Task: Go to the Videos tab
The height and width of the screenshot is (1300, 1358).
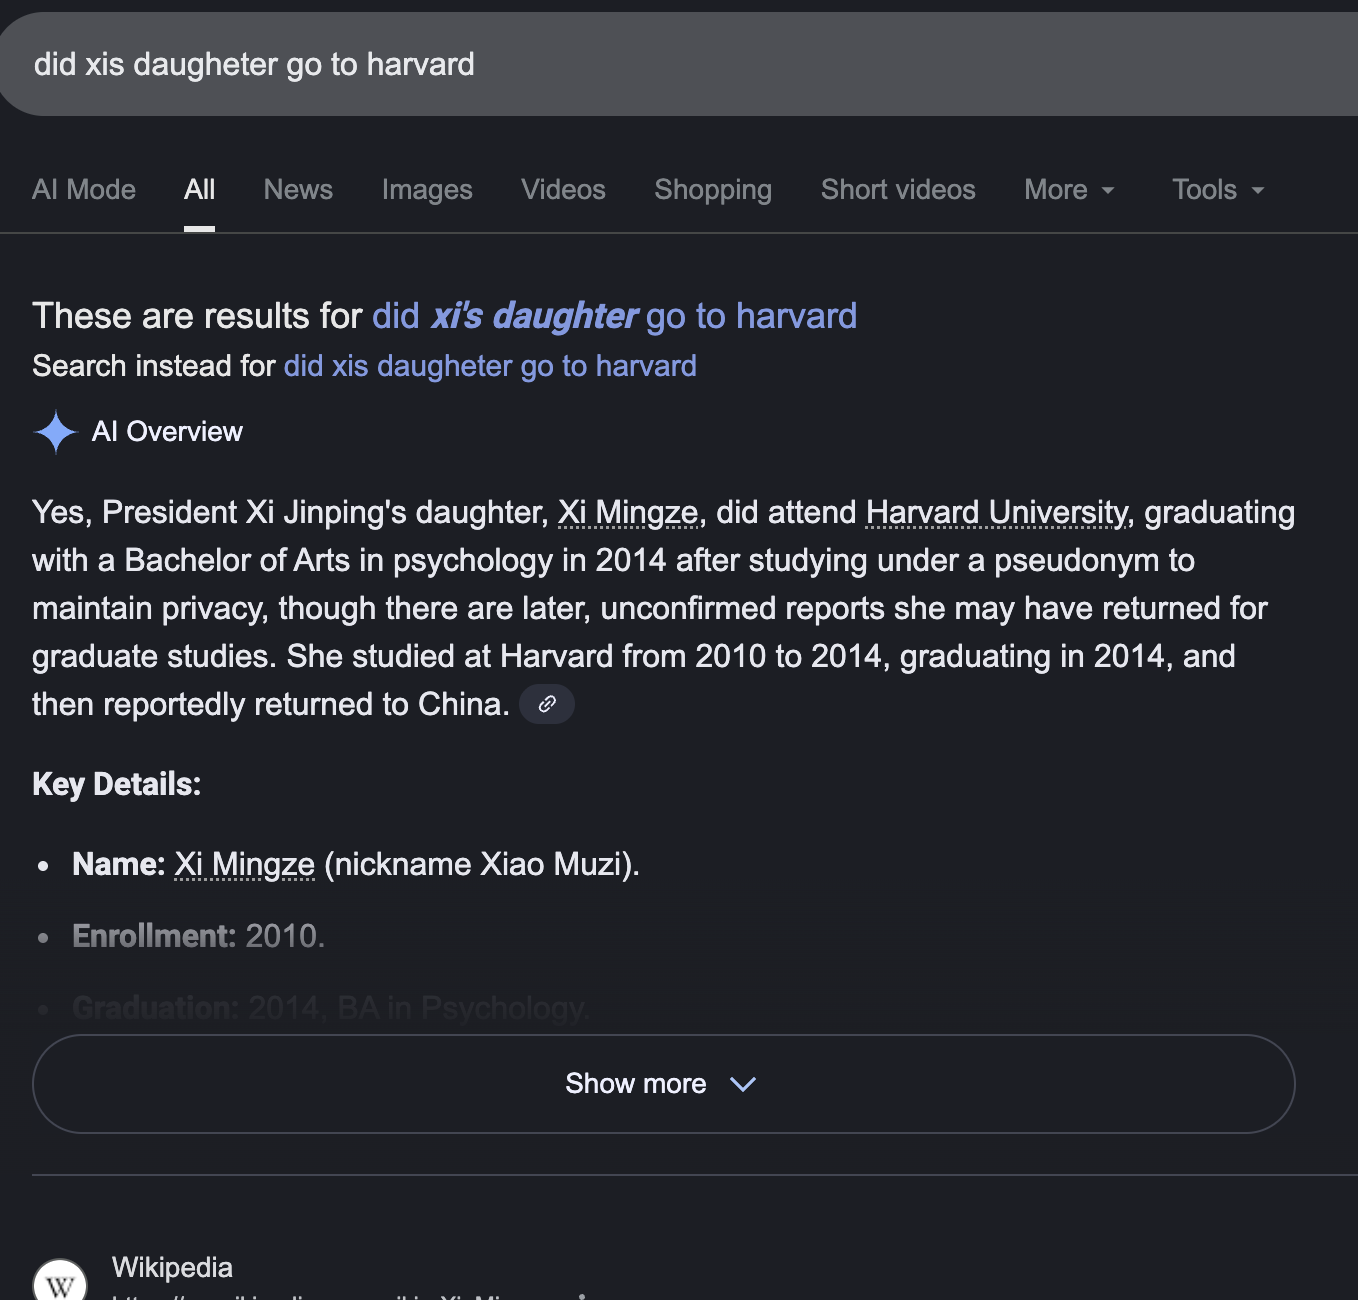Action: pyautogui.click(x=563, y=190)
